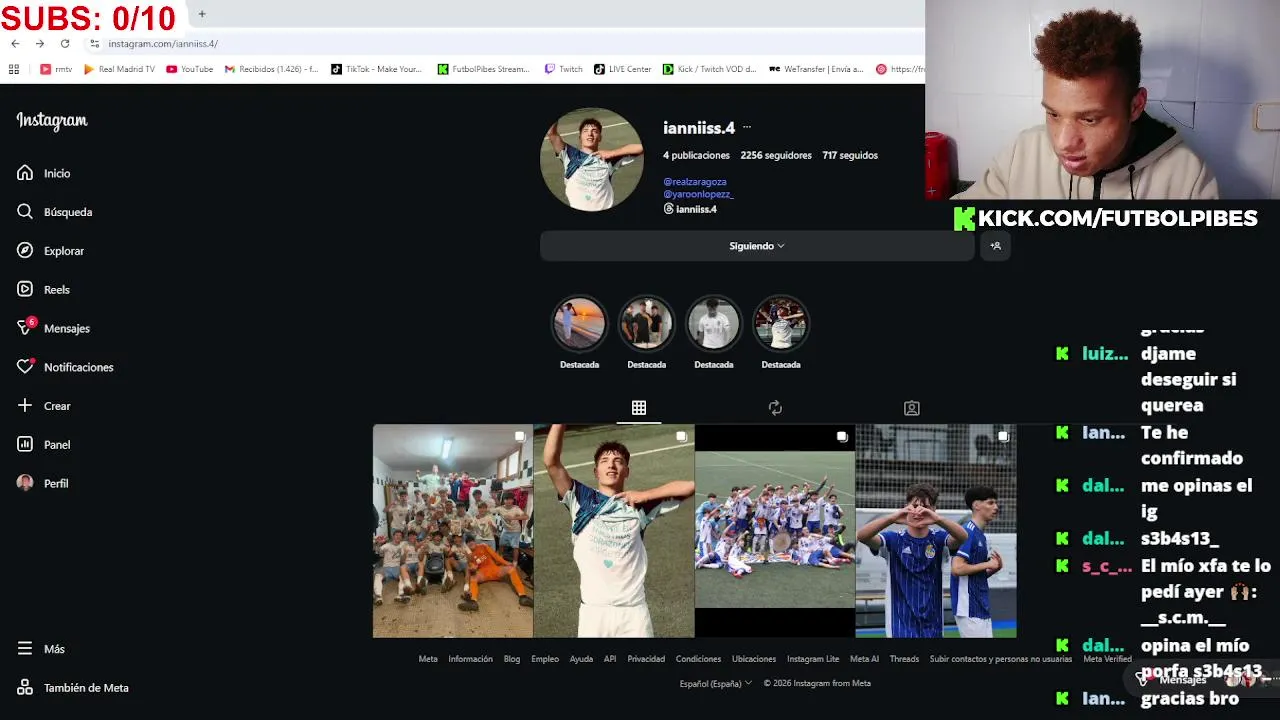Open the Panel dashboard
Screen dimensions: 1280x720
click(44, 445)
